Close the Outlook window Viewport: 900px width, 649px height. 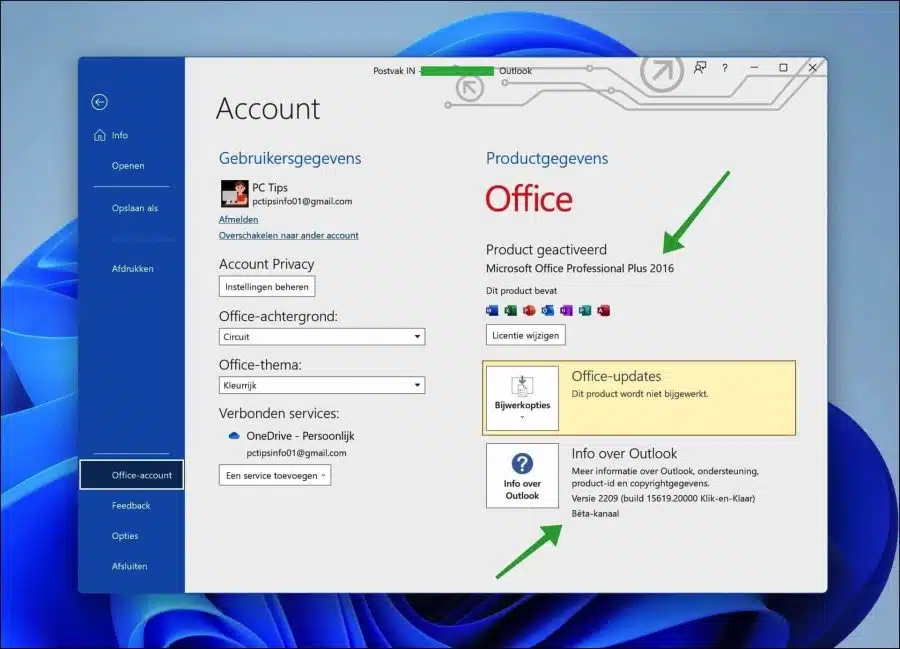click(x=812, y=68)
